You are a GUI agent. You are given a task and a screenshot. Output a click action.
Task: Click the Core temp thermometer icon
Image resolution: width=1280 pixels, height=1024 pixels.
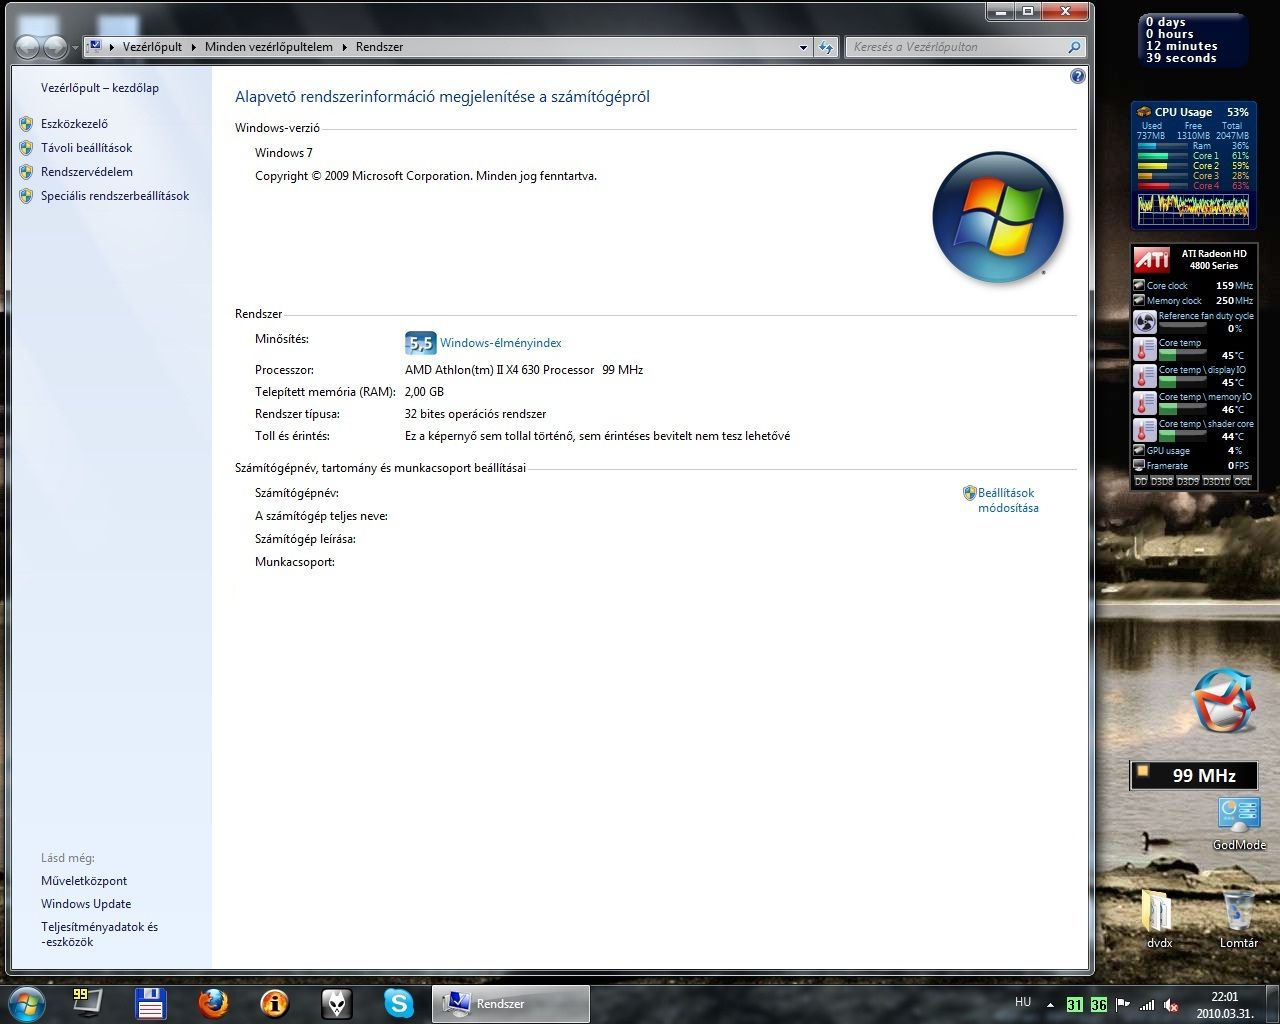click(x=1144, y=349)
